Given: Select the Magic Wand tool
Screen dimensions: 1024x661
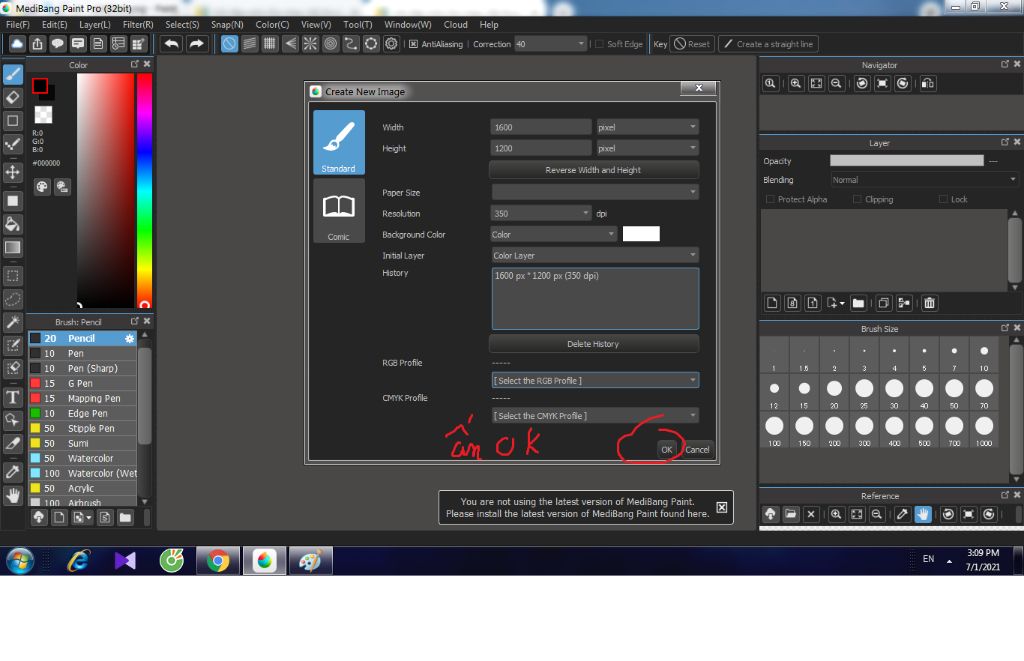Looking at the screenshot, I should (12, 322).
